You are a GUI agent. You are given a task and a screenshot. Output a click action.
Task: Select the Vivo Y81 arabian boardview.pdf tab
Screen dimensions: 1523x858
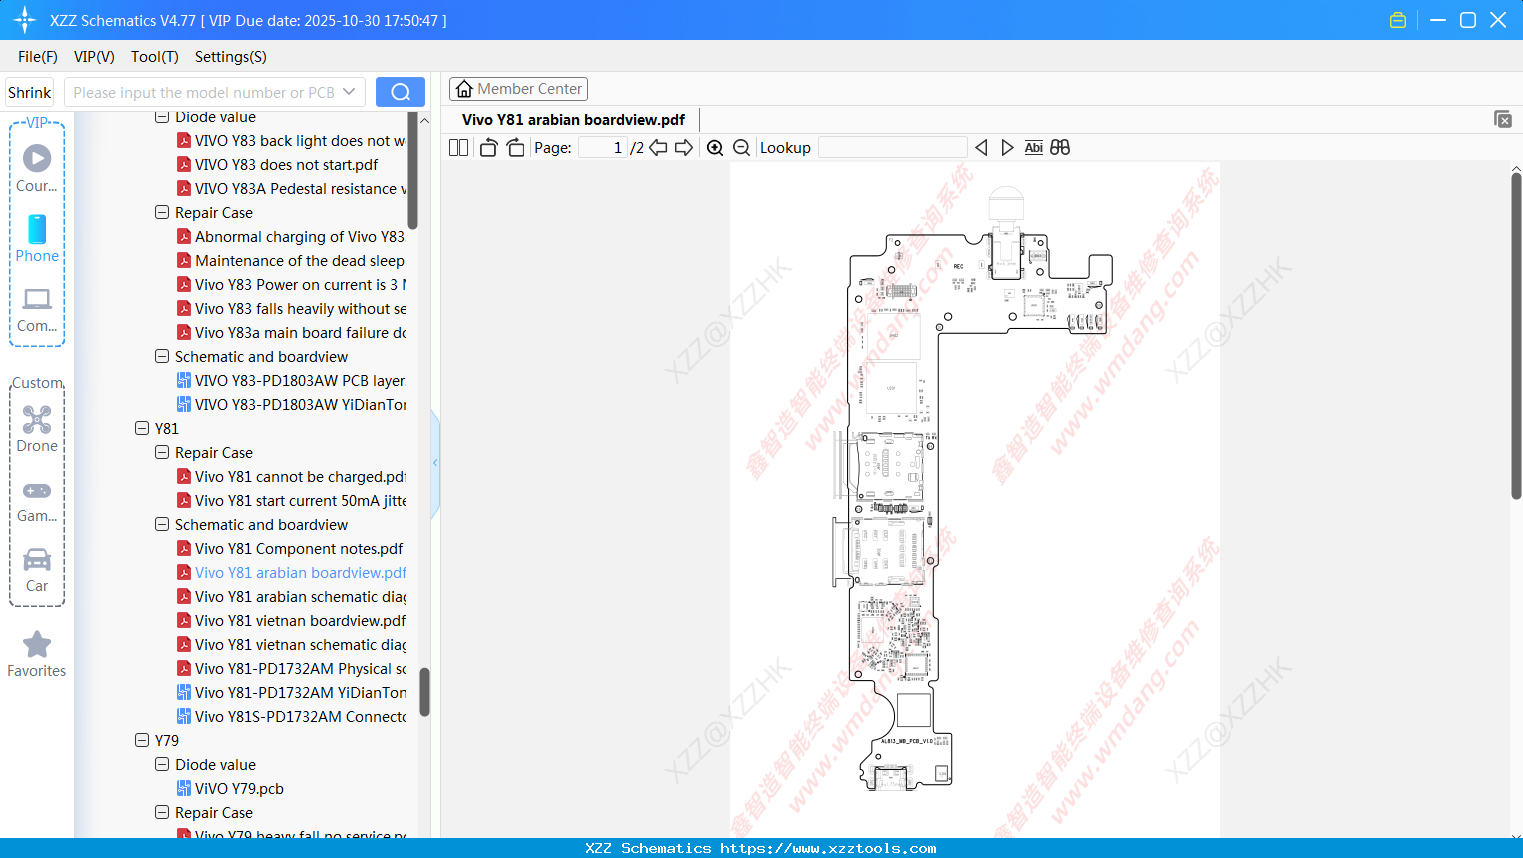click(x=573, y=120)
